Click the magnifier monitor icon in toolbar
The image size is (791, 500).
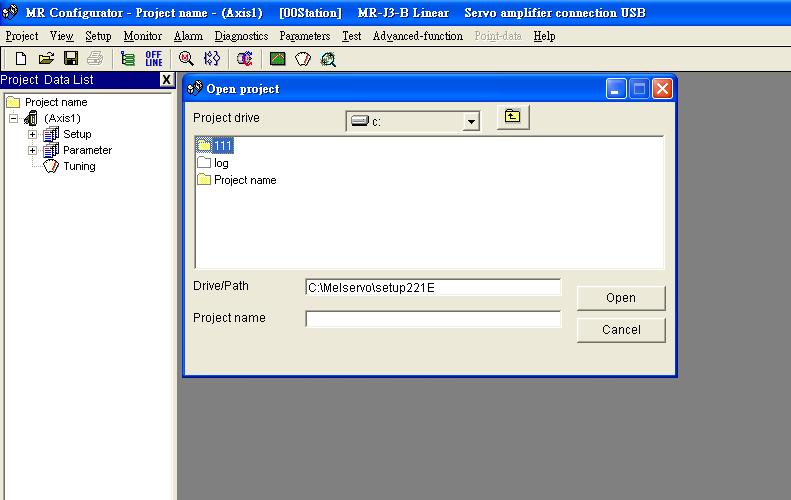coord(186,59)
